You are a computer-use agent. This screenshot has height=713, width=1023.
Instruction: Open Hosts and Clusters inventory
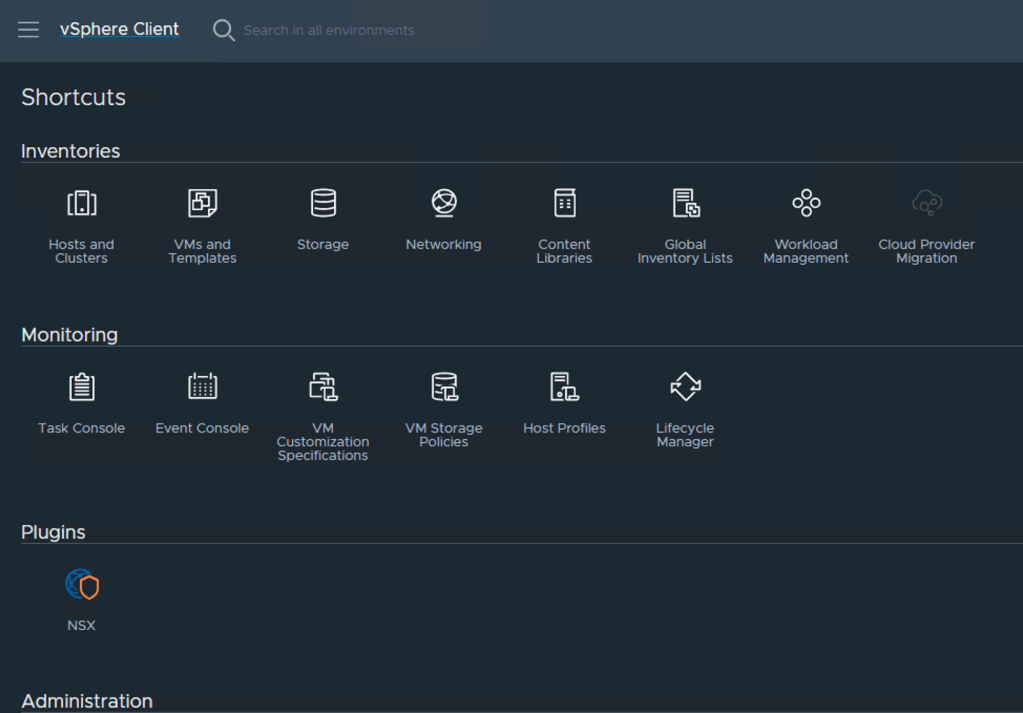click(81, 204)
